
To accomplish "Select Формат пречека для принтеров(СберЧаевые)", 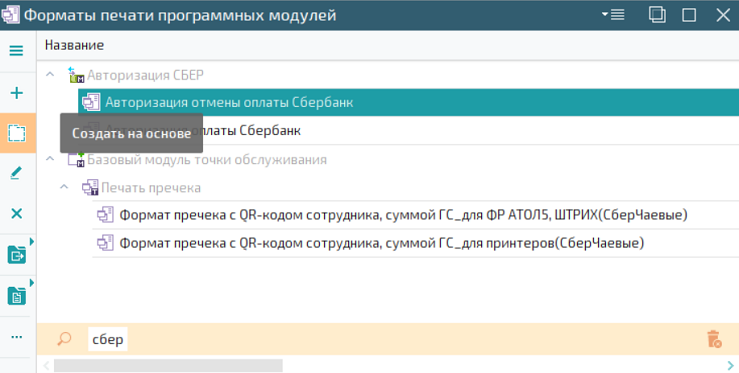I will point(416,243).
